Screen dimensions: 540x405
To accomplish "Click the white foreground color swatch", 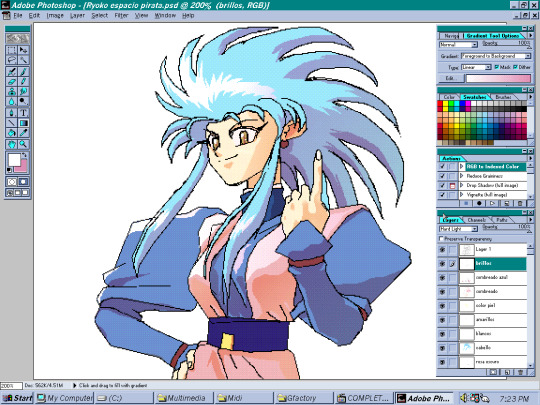I will [14, 160].
